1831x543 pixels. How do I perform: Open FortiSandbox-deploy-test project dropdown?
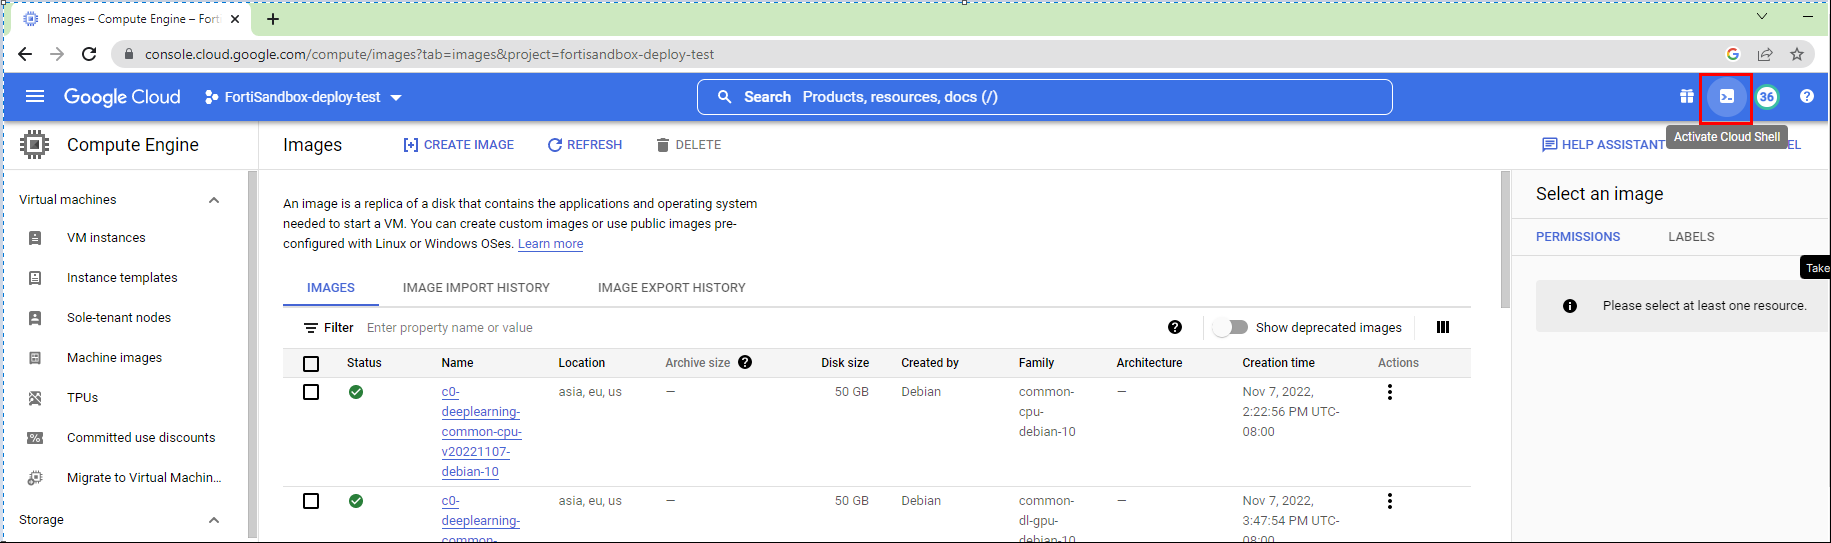click(x=303, y=97)
